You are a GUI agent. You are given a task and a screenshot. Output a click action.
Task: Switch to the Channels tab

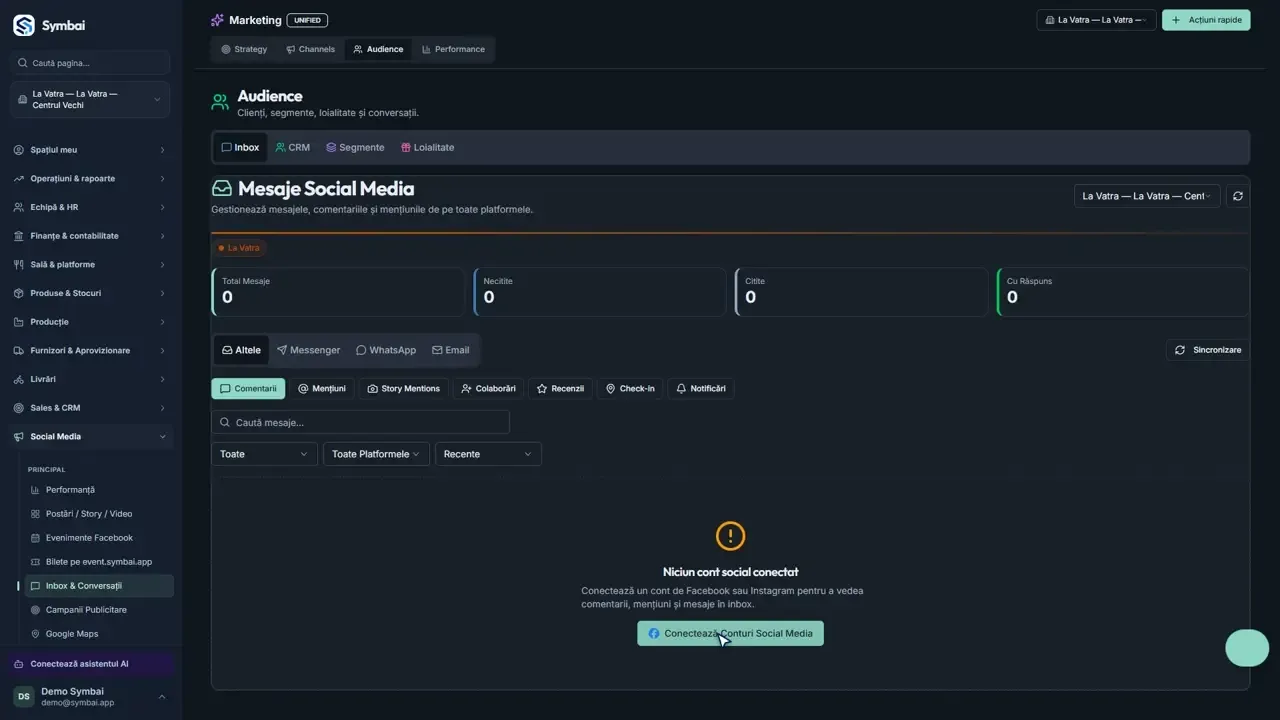(310, 49)
